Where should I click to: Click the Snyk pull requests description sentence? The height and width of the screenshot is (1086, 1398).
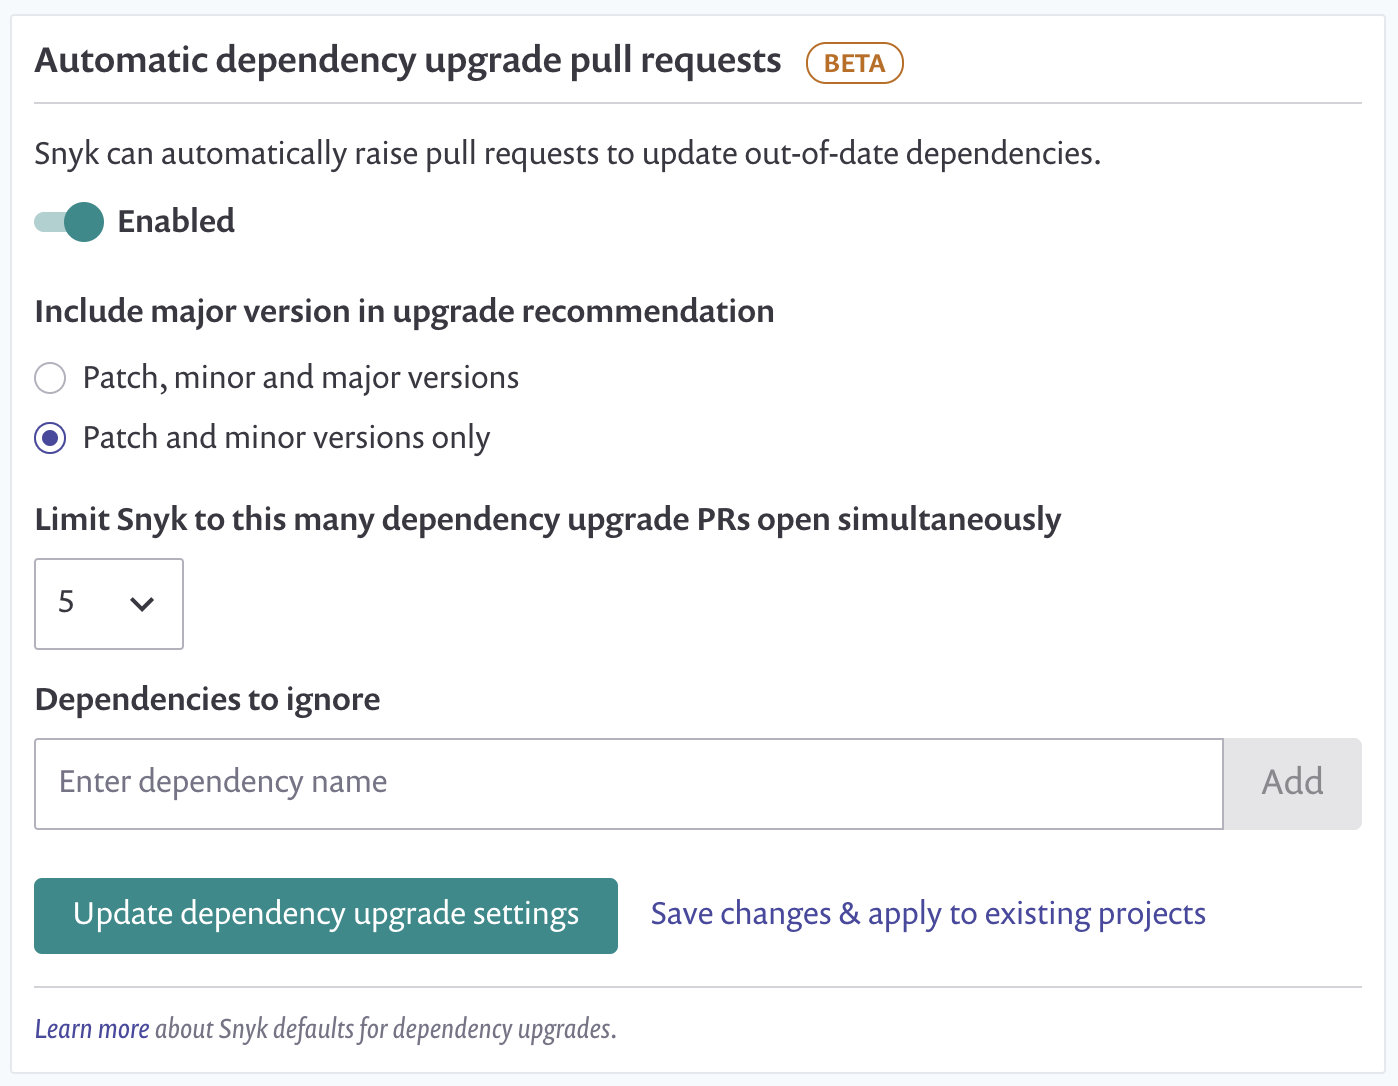567,154
